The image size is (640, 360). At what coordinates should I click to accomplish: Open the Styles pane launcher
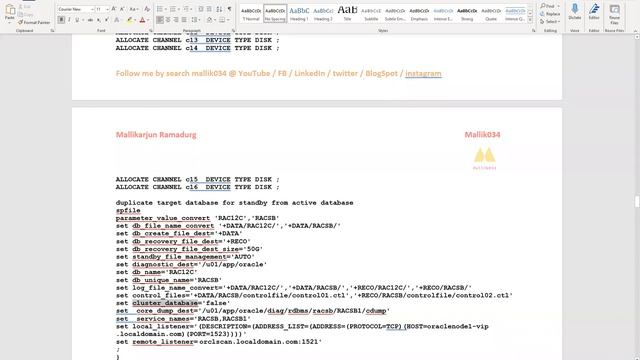click(x=533, y=31)
